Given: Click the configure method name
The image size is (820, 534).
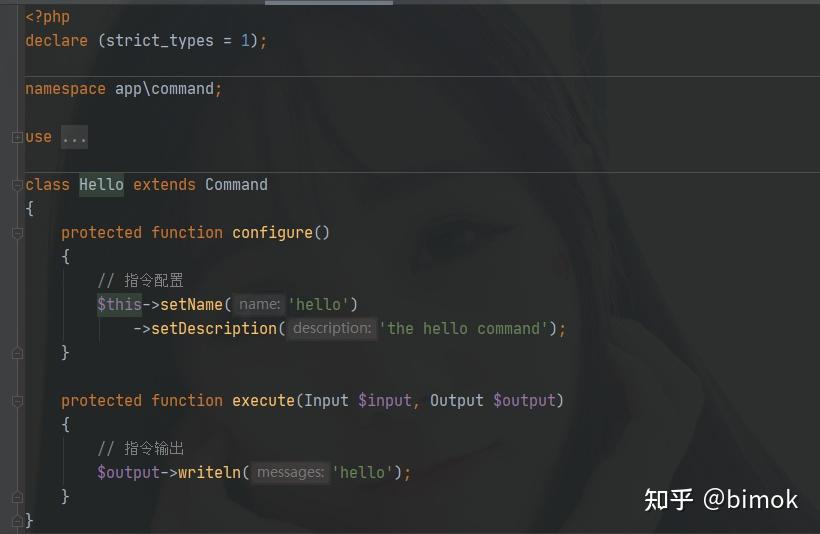Looking at the screenshot, I should [x=272, y=233].
